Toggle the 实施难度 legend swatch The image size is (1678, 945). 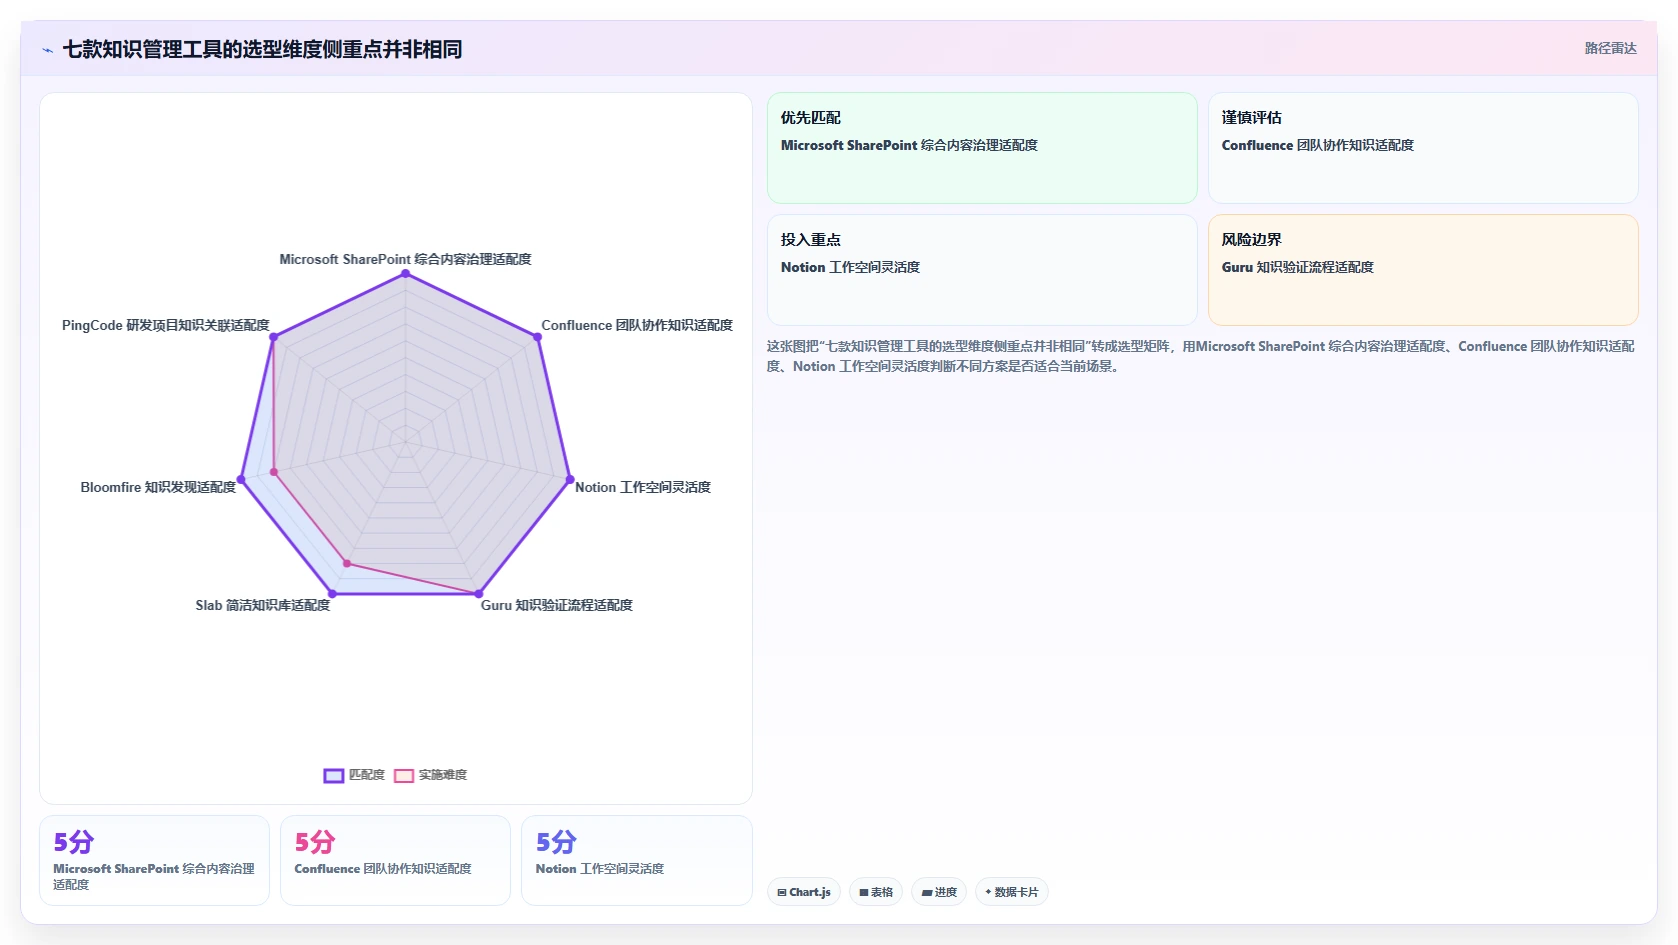tap(404, 775)
